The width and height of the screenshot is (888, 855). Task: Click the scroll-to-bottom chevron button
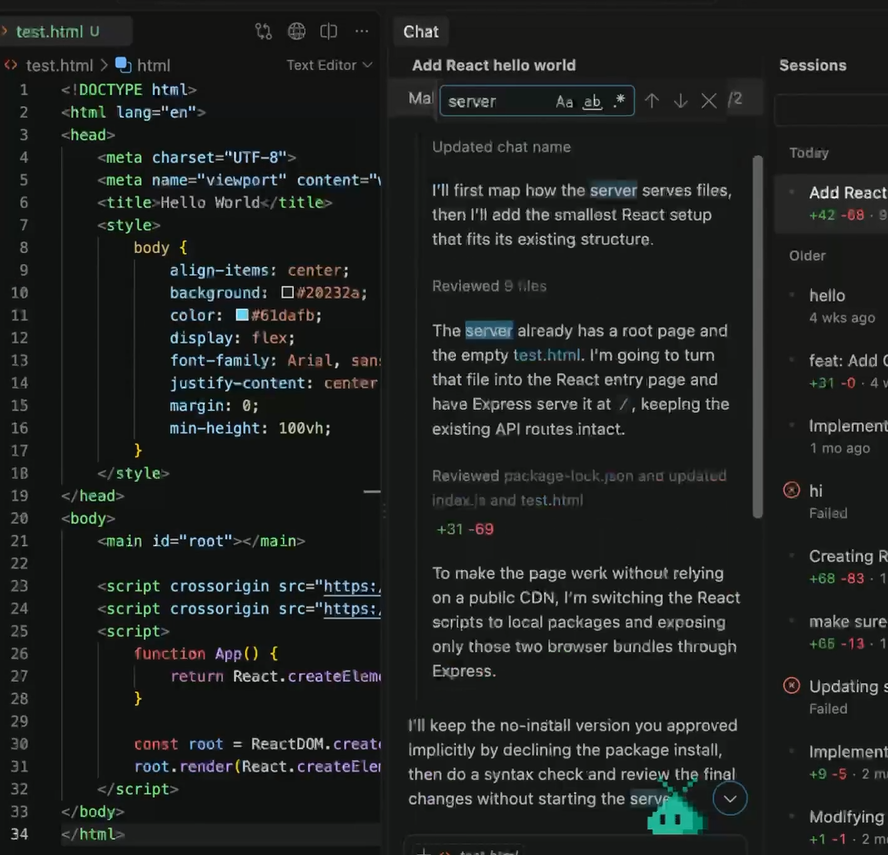click(729, 798)
